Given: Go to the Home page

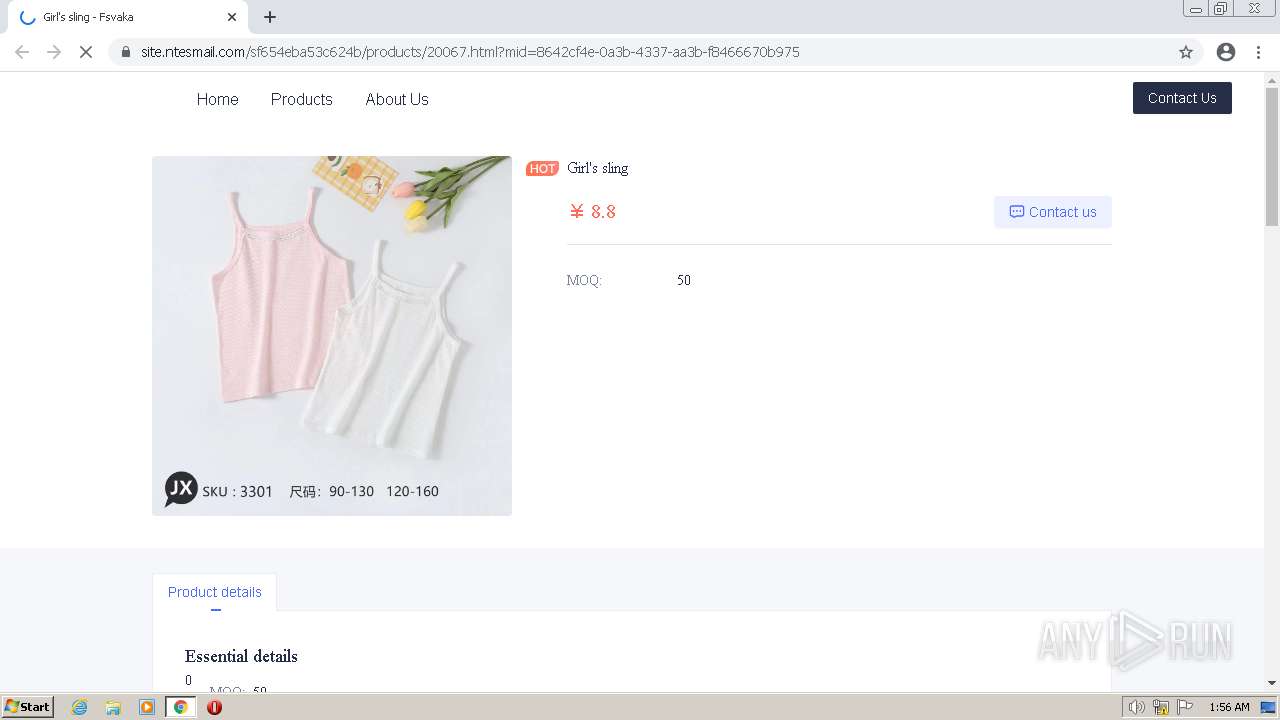Looking at the screenshot, I should coord(217,99).
